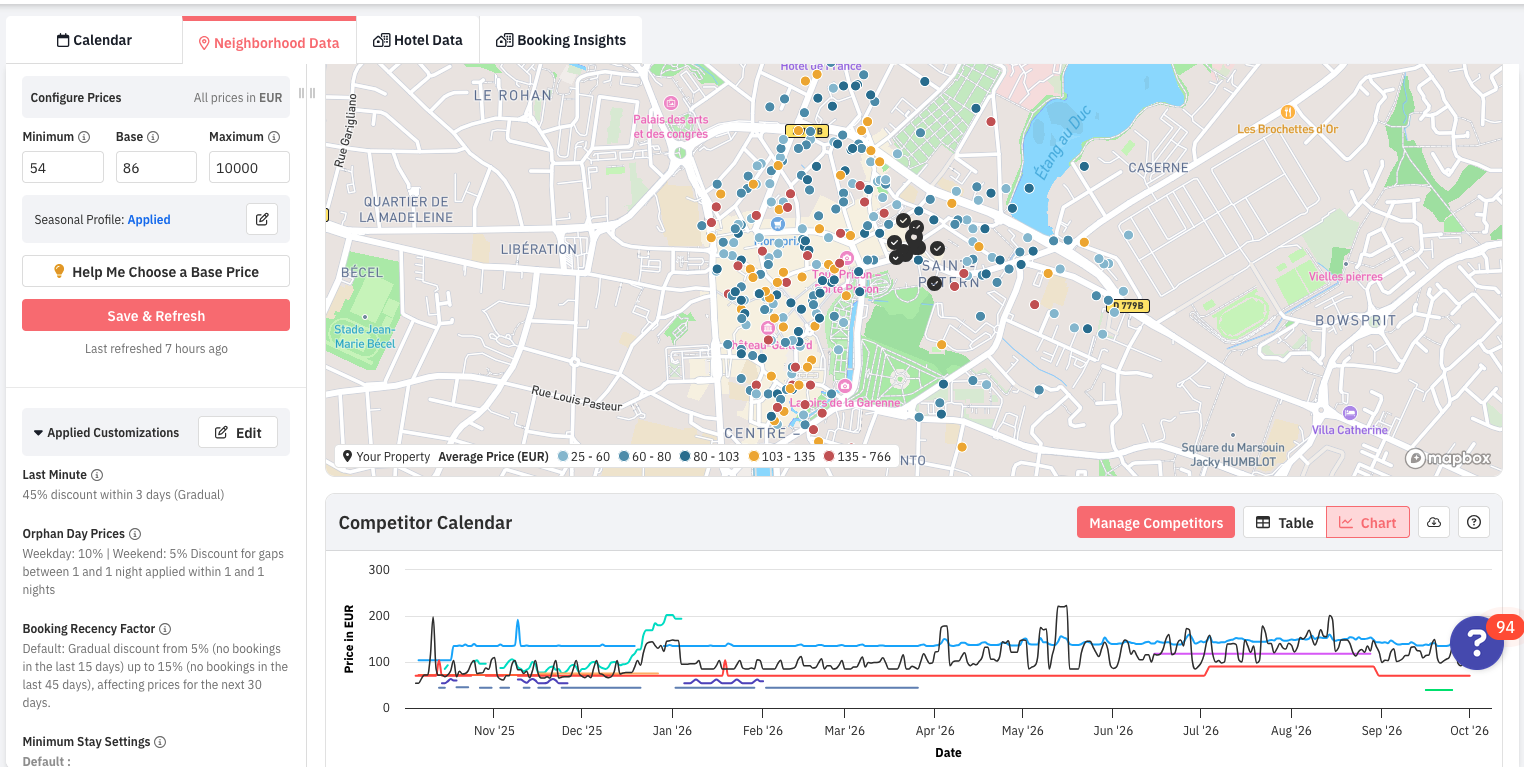Click the 135 - 766 red price legend dot
Screen dimensions: 1524x767
coord(828,457)
